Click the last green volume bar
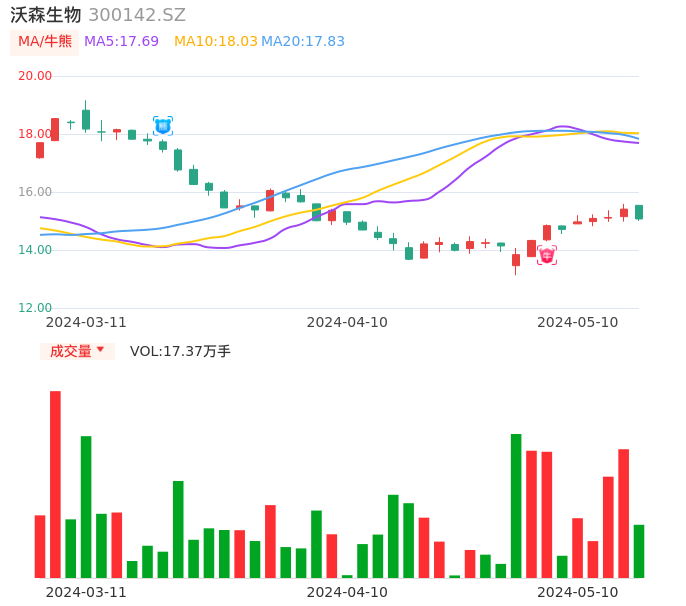 click(639, 551)
